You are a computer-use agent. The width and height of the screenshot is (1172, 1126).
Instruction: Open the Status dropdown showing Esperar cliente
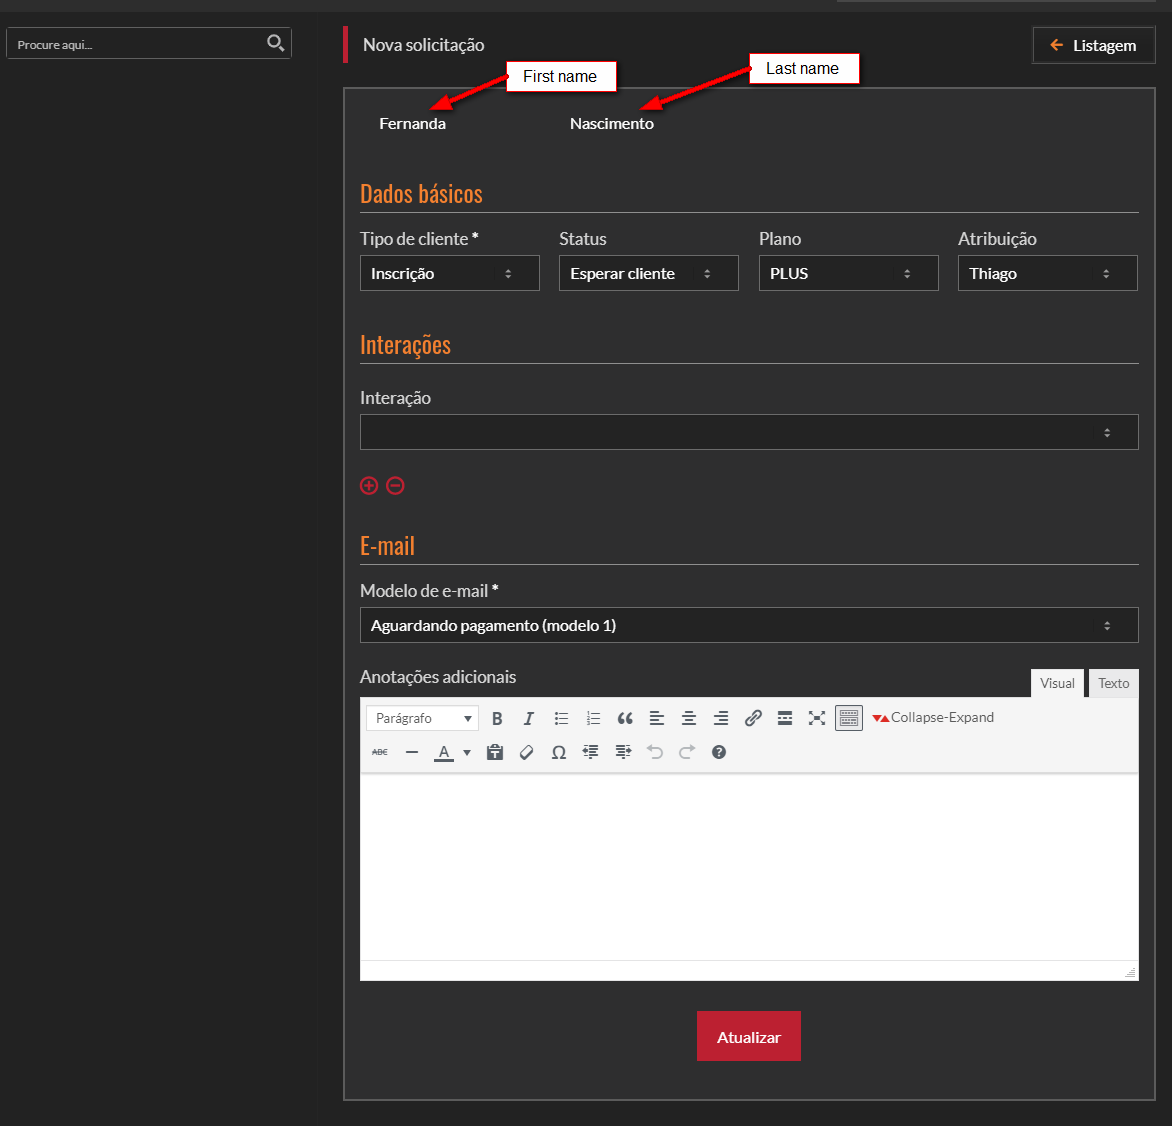(x=648, y=273)
